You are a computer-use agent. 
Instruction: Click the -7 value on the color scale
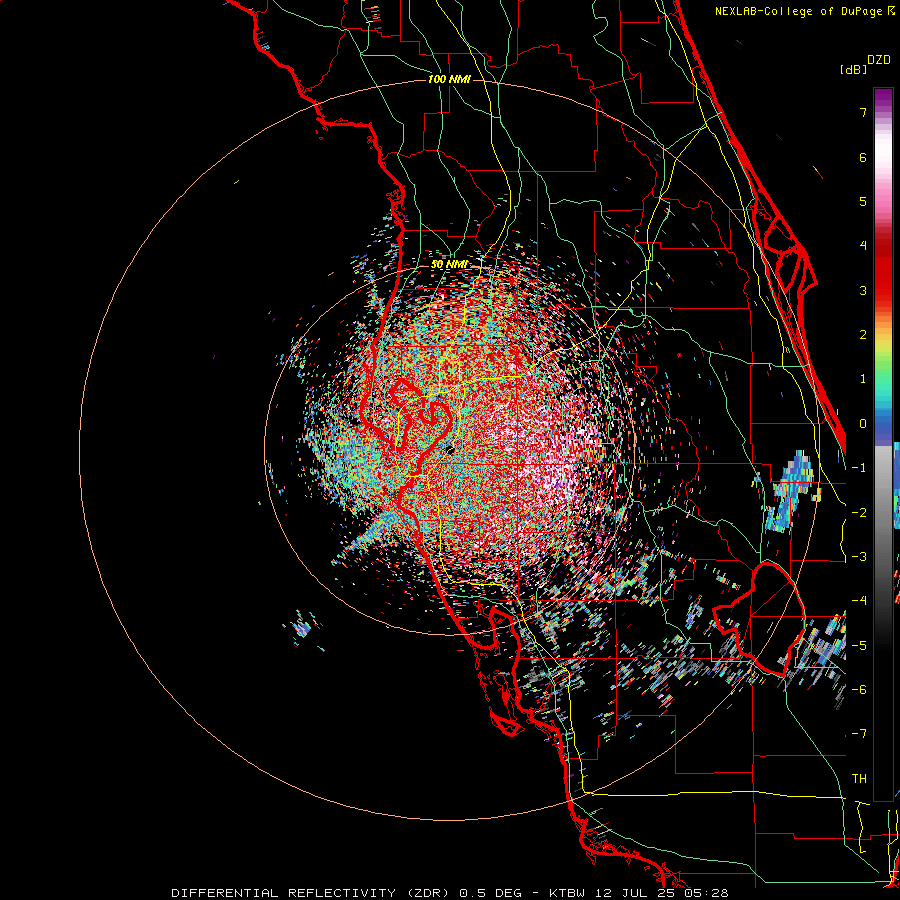point(859,734)
